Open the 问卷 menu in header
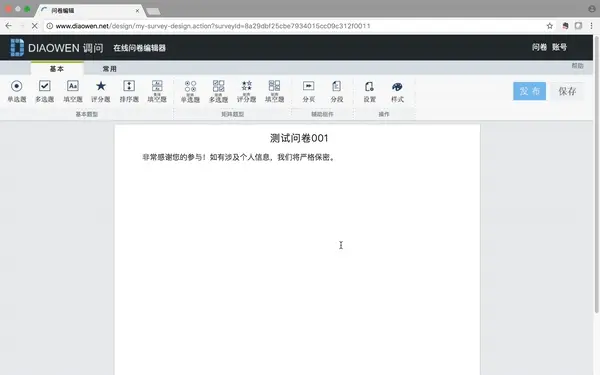The image size is (600, 375). pos(539,47)
